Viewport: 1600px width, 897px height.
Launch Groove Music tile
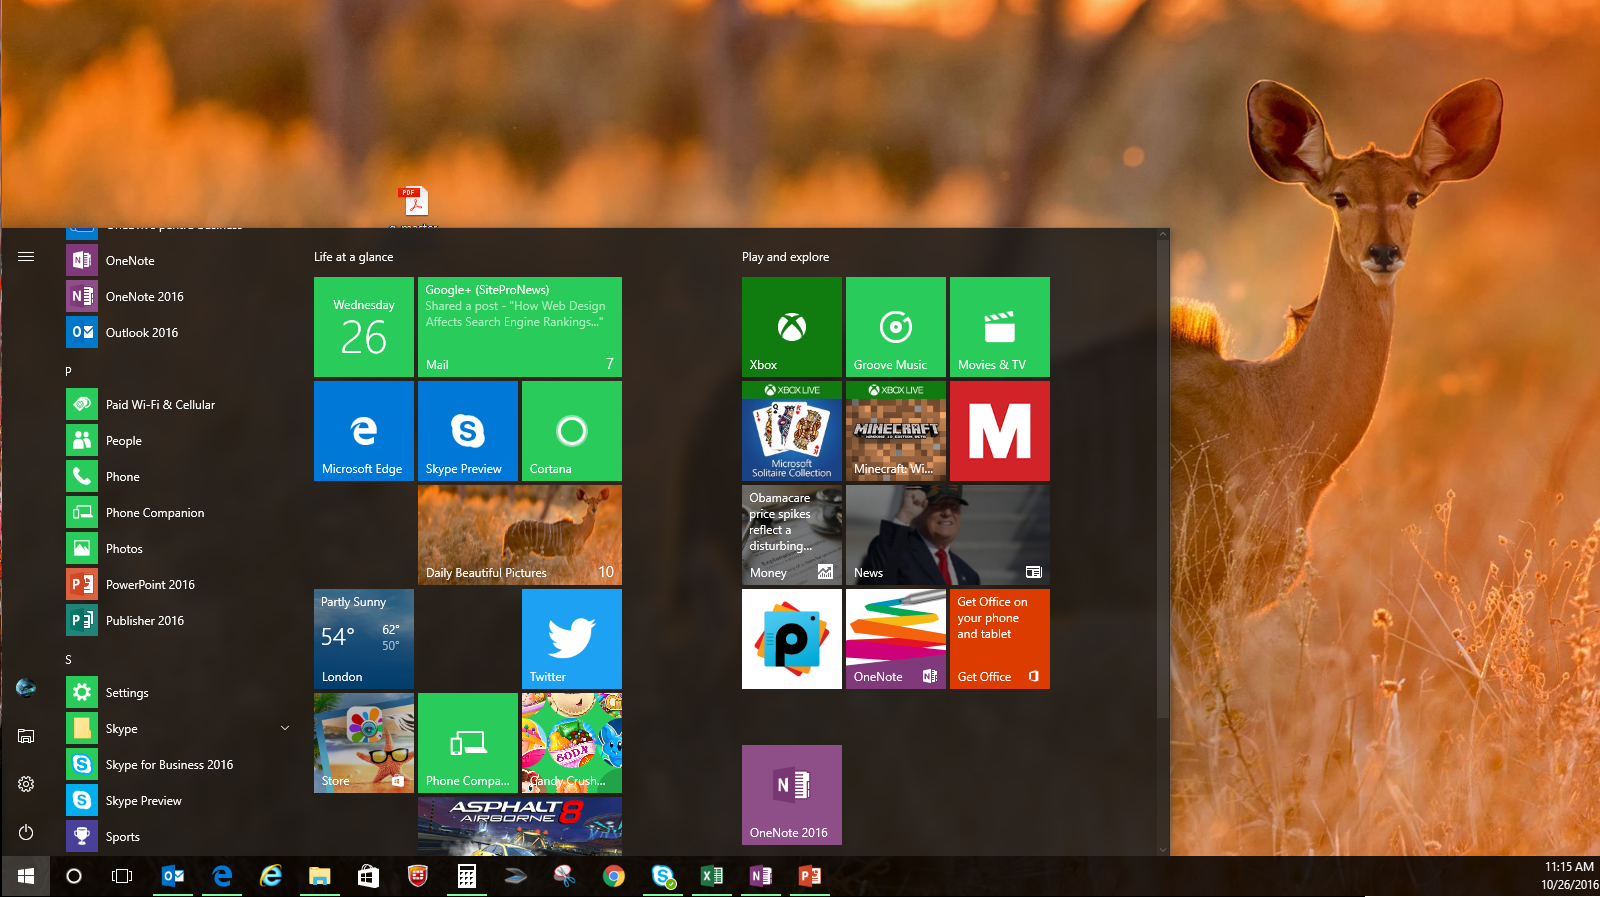pyautogui.click(x=896, y=327)
